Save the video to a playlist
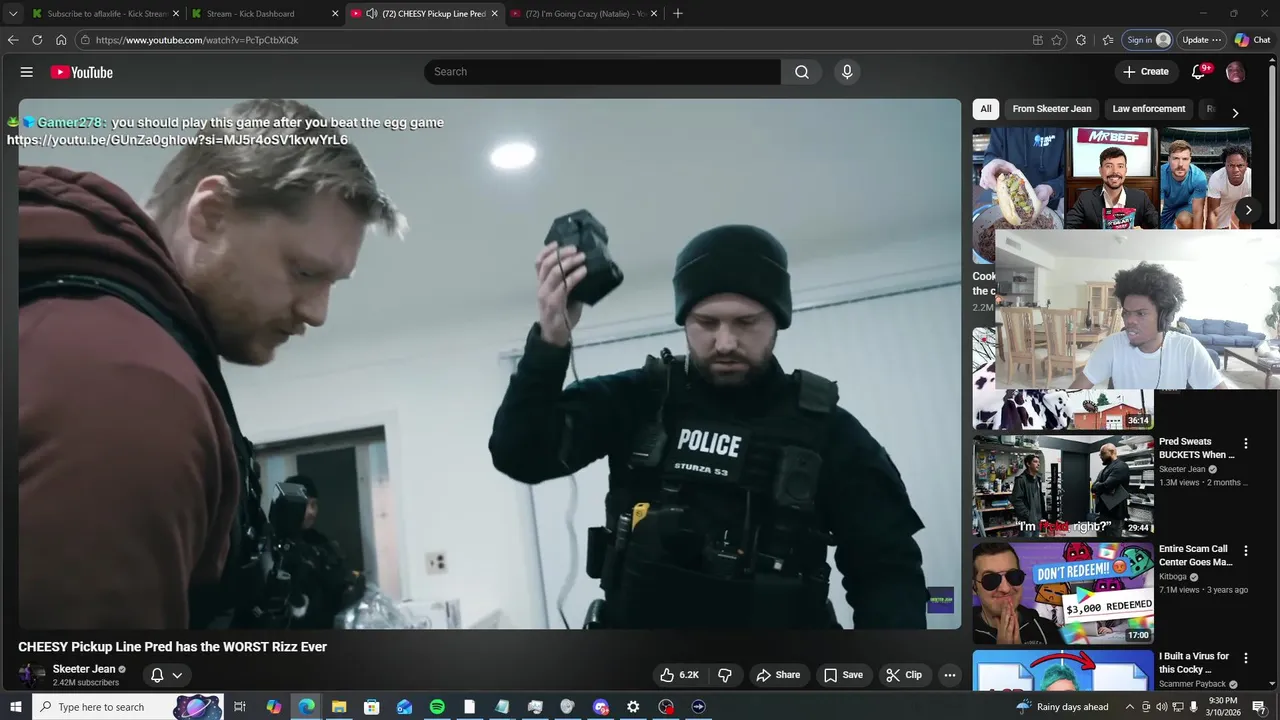The height and width of the screenshot is (720, 1280). pos(843,675)
